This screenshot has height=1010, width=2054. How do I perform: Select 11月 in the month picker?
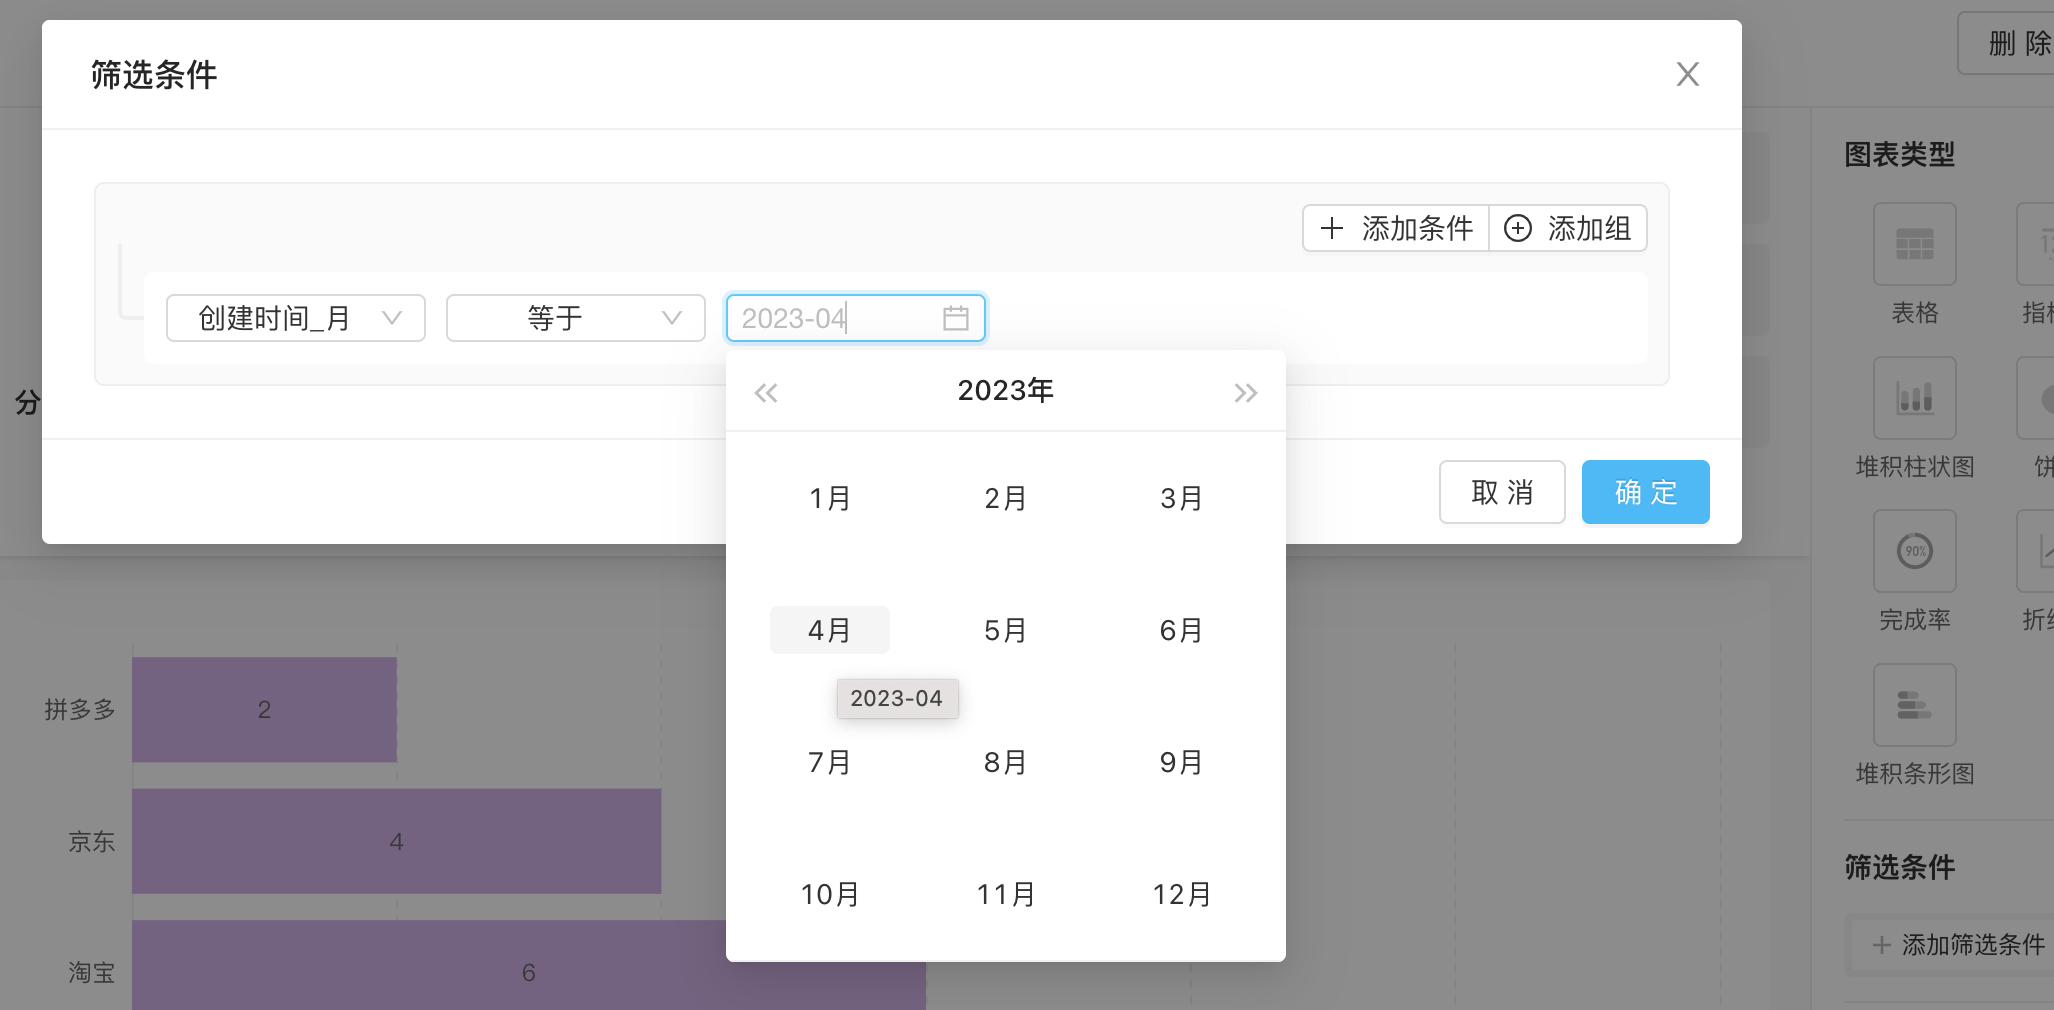click(1006, 894)
